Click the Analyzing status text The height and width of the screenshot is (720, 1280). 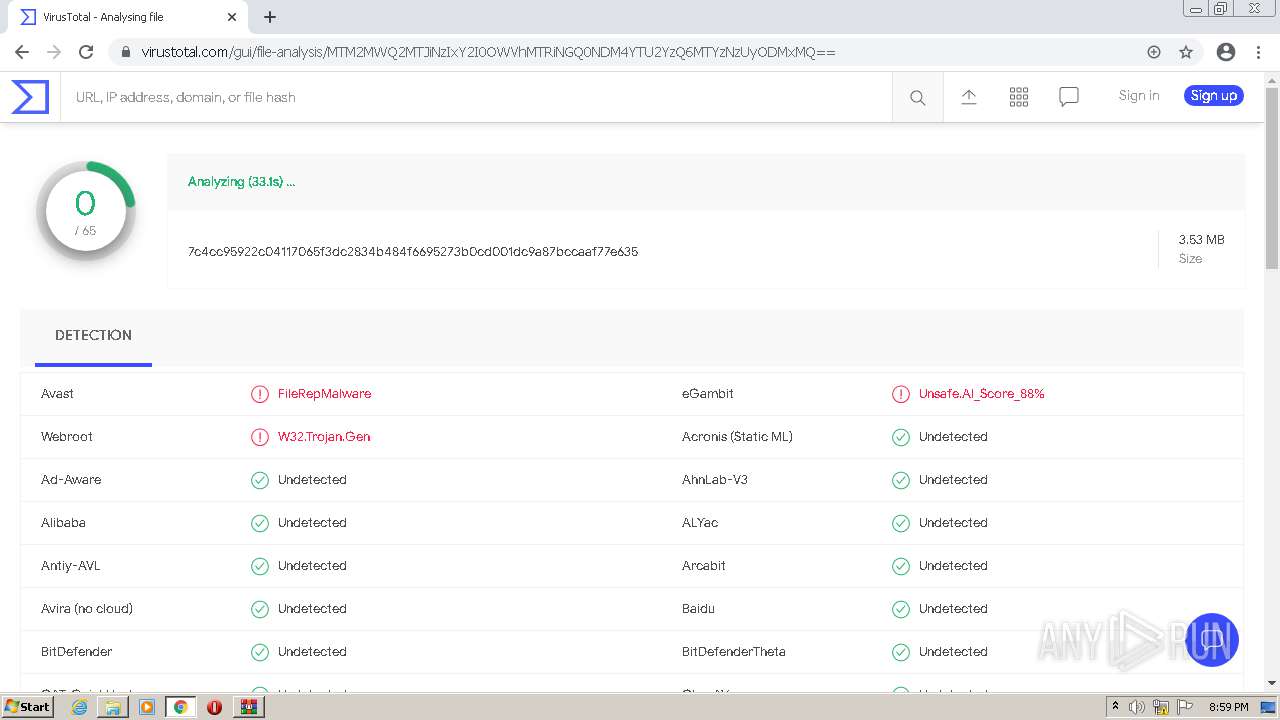241,182
